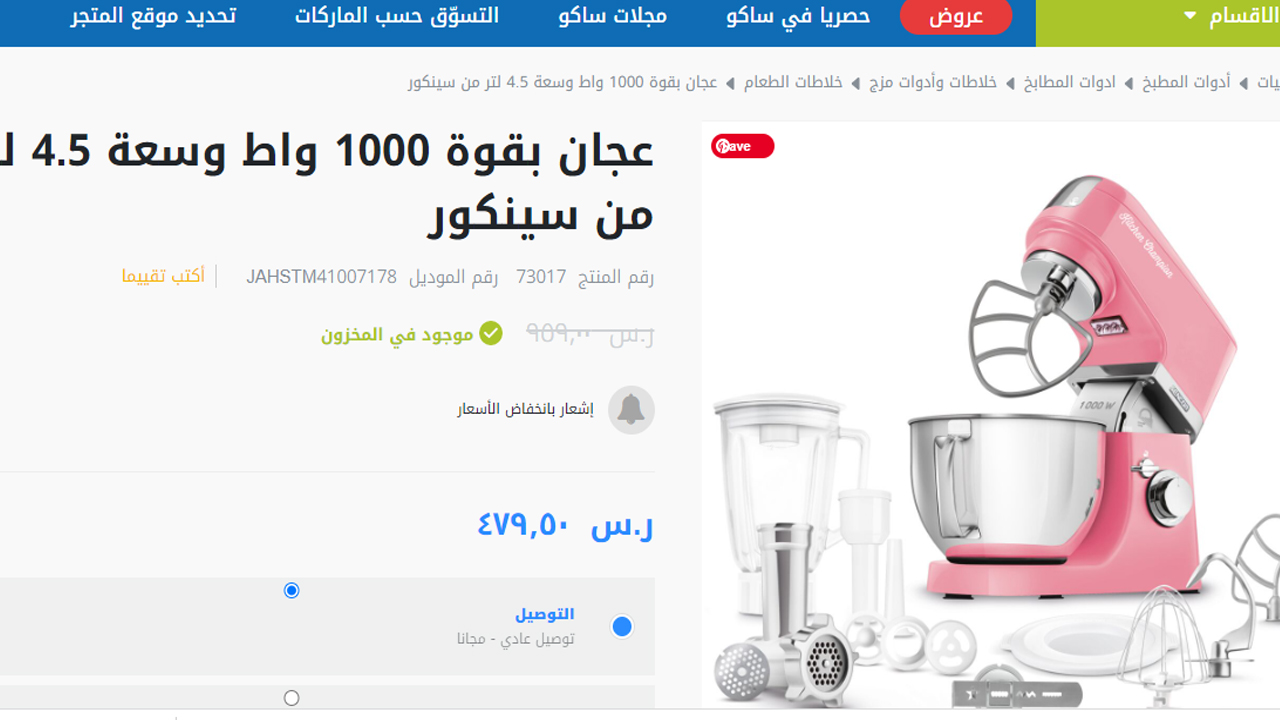Open حصريا في ساكو menu item
This screenshot has height=720, width=1280.
click(x=798, y=16)
